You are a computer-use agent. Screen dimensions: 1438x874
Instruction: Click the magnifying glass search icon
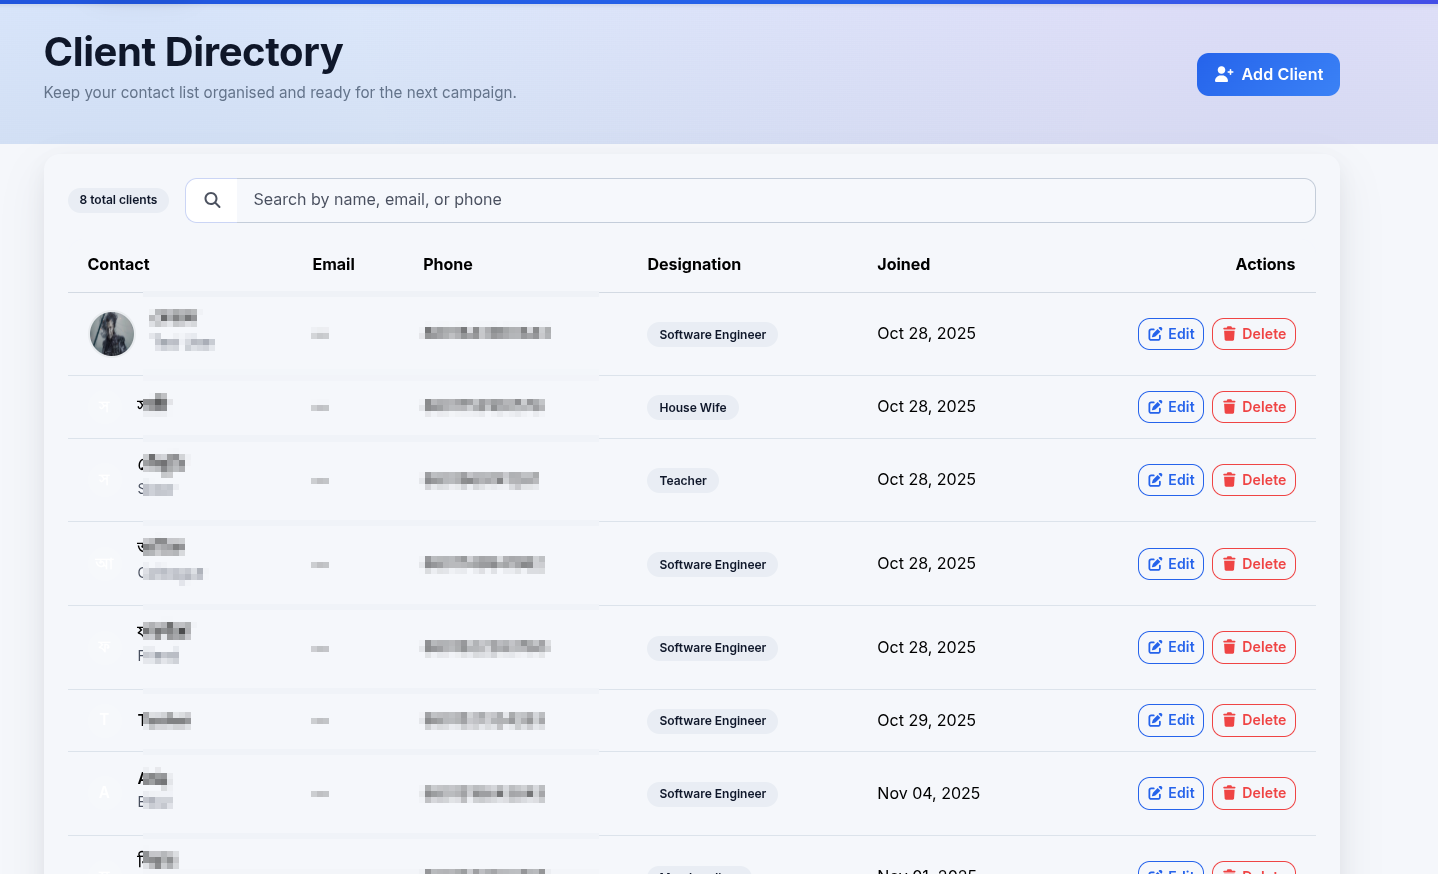[x=212, y=200]
